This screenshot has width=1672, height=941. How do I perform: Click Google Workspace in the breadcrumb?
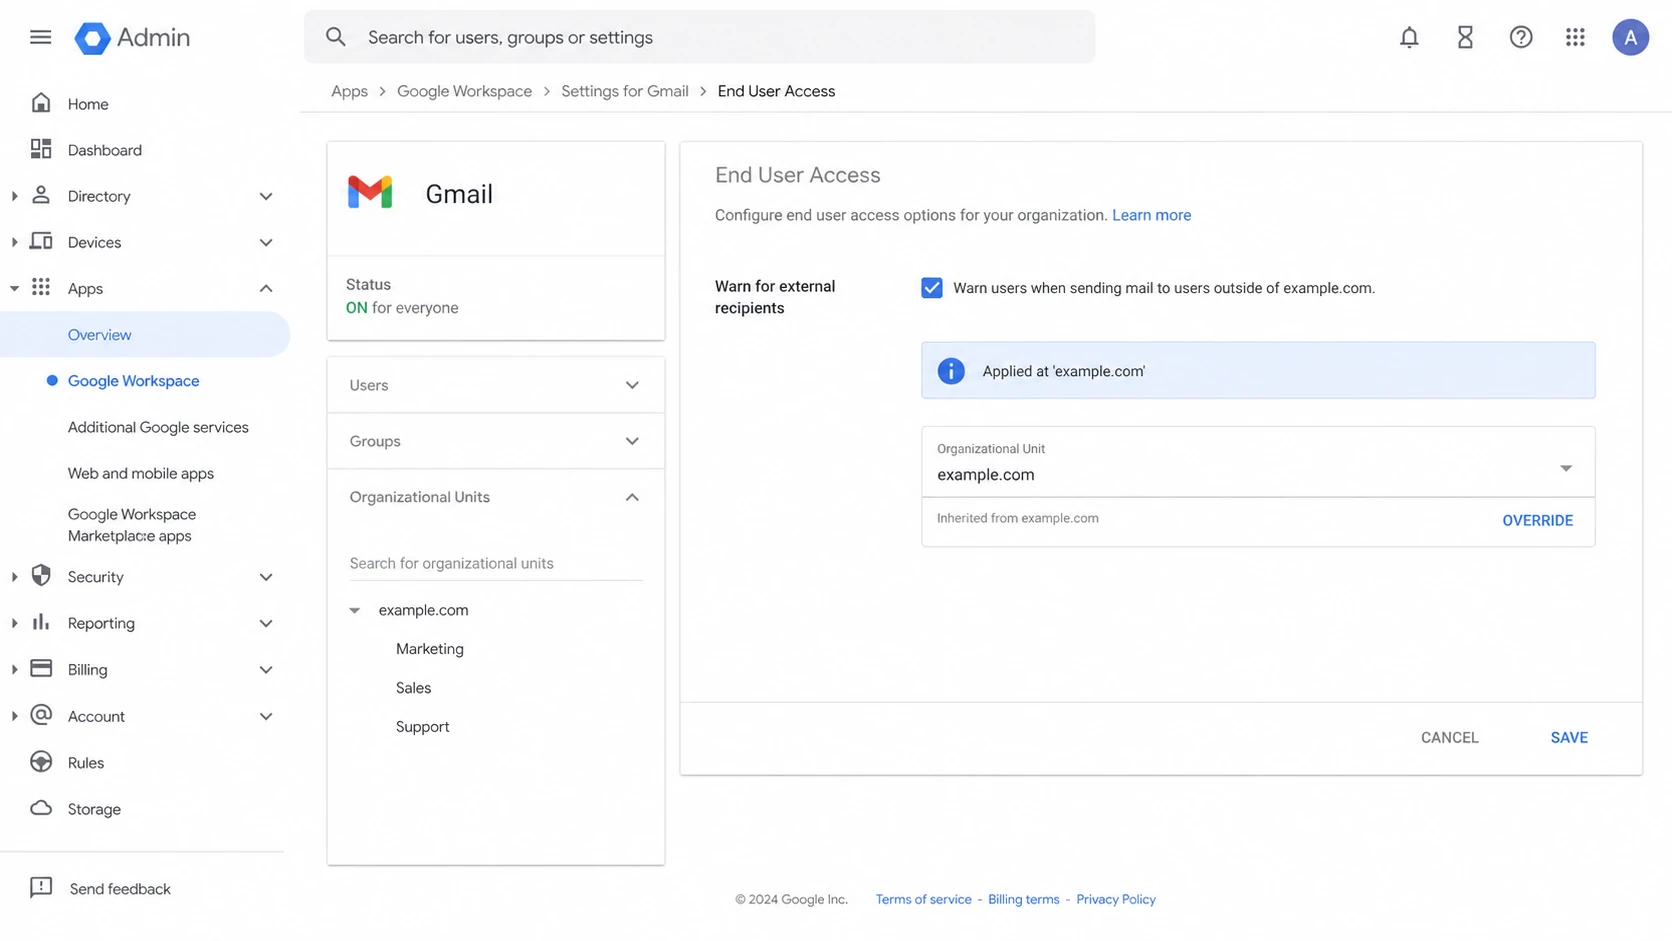[x=464, y=91]
